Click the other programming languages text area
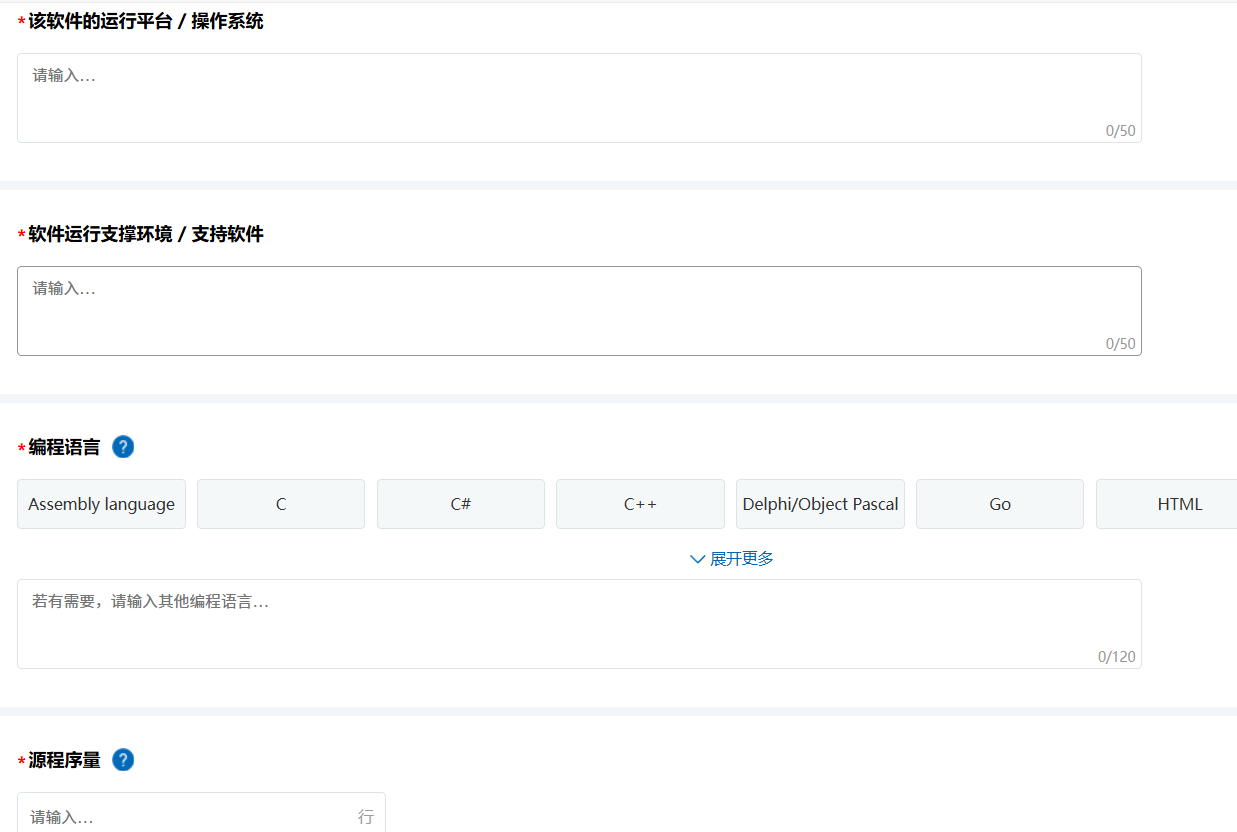The height and width of the screenshot is (832, 1237). 579,624
